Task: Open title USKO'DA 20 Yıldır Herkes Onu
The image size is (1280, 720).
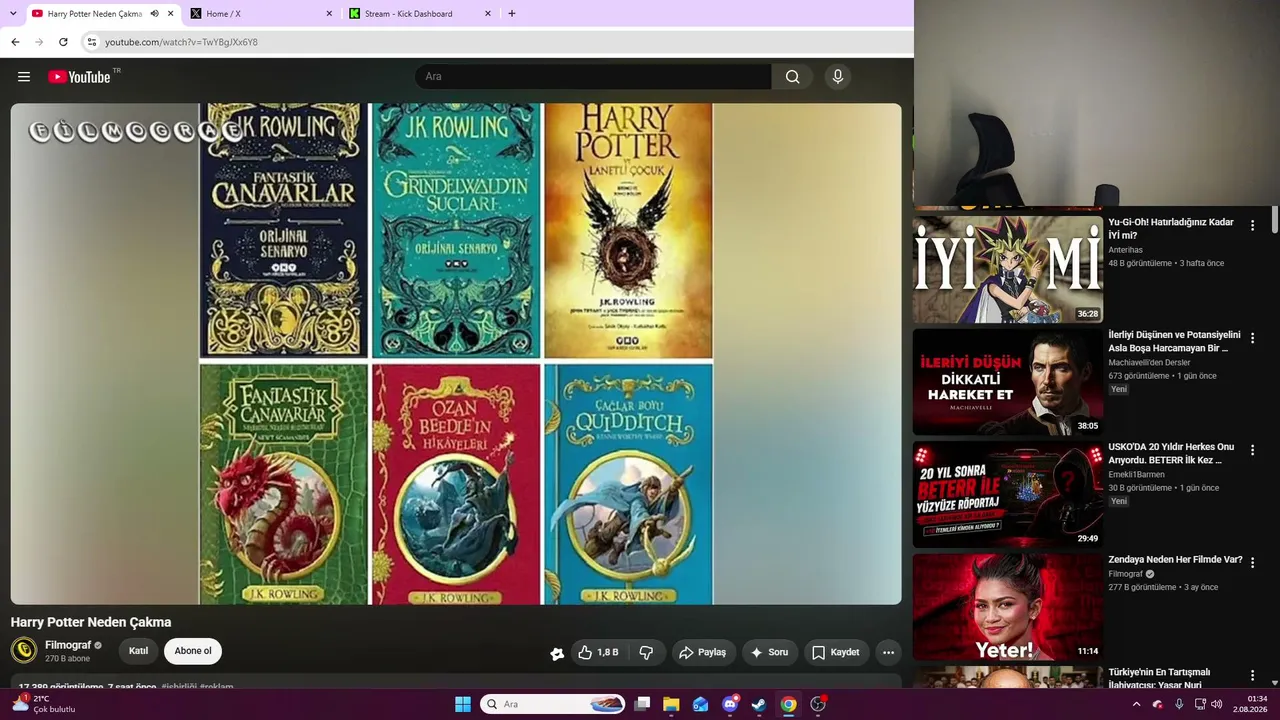Action: pos(1171,453)
